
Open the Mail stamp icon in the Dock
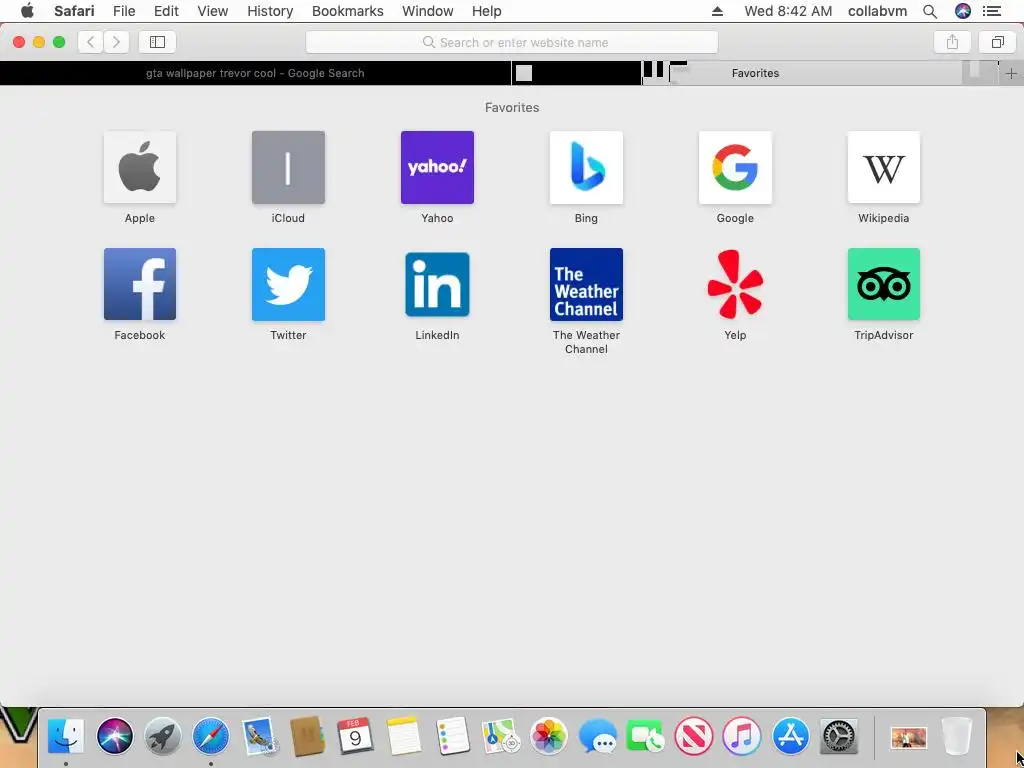(259, 737)
